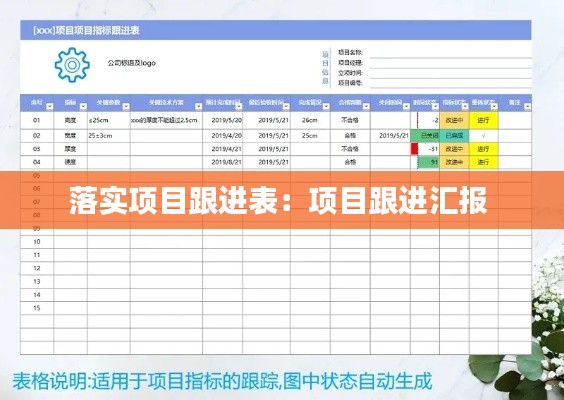Image resolution: width=564 pixels, height=400 pixels.
Task: Expand the 完成情况 filter dropdown
Action: (x=326, y=106)
